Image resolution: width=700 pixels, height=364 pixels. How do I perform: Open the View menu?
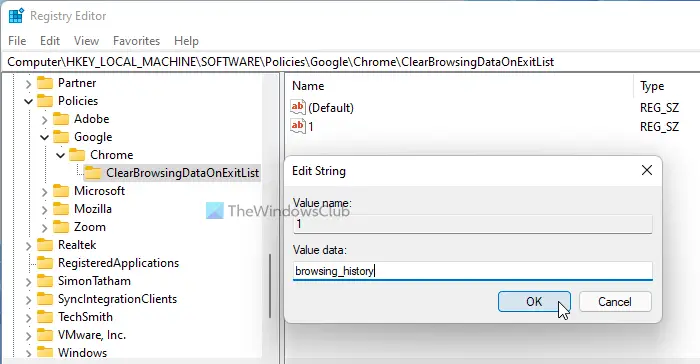click(86, 41)
